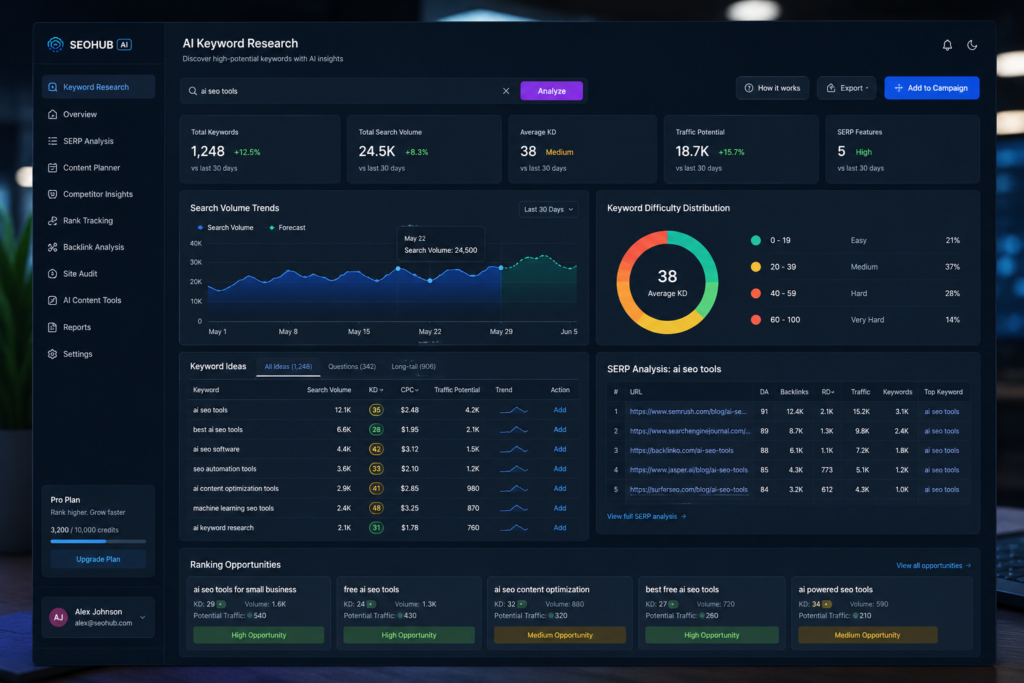1024x683 pixels.
Task: Switch to the Long-tail (906) tab
Action: click(x=413, y=366)
